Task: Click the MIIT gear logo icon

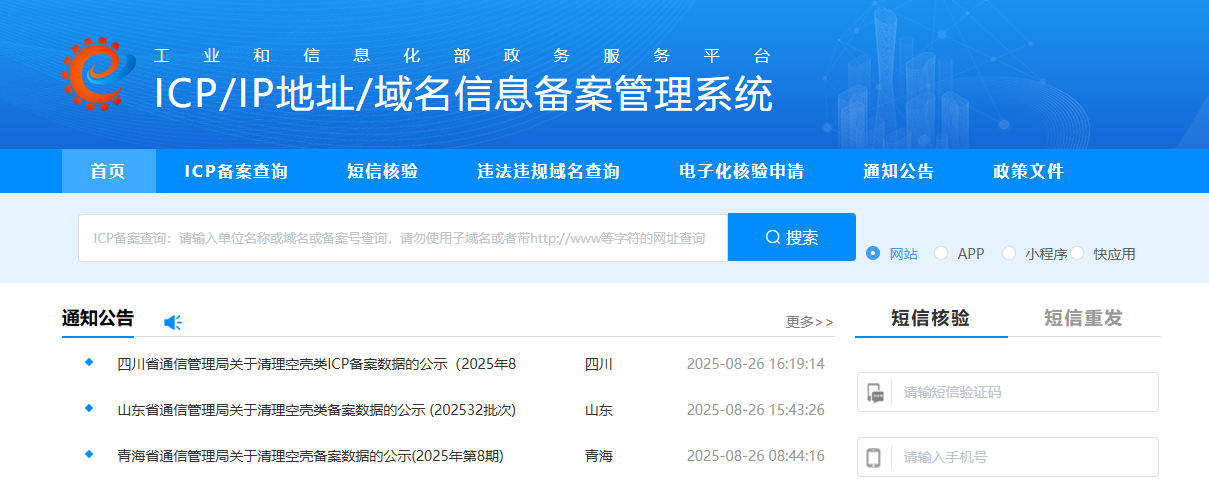Action: [98, 72]
